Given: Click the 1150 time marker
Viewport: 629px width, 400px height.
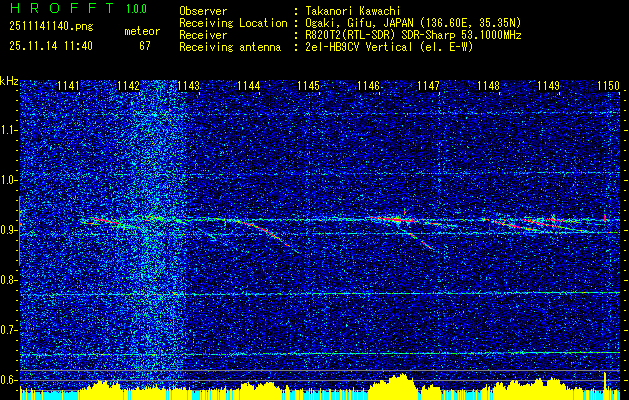Looking at the screenshot, I should pos(609,86).
